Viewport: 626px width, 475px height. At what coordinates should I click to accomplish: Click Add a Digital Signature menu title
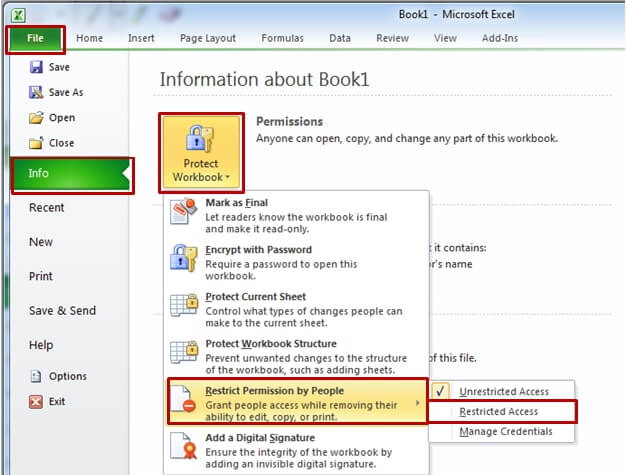tap(260, 438)
